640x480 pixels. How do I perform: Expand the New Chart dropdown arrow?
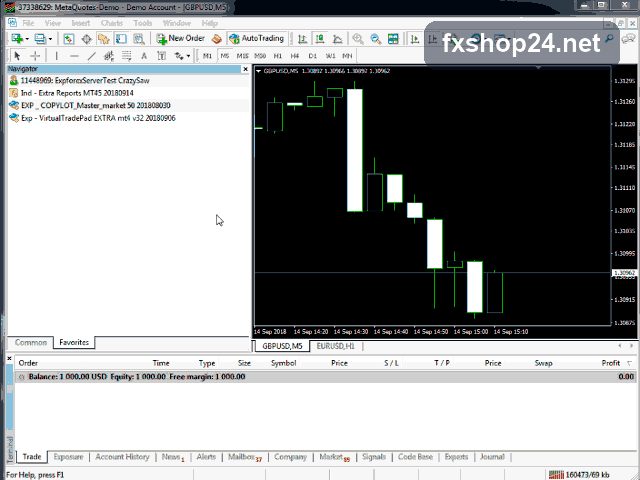tap(27, 39)
